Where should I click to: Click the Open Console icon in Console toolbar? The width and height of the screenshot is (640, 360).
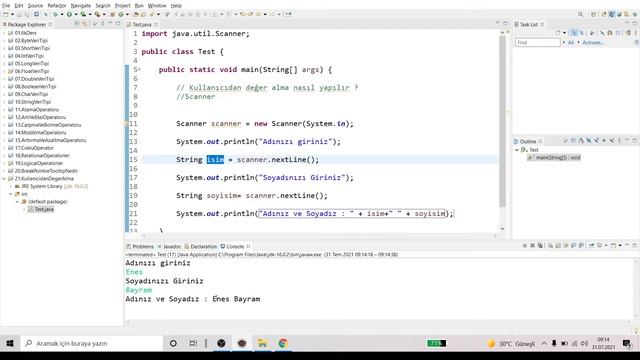pyautogui.click(x=614, y=245)
